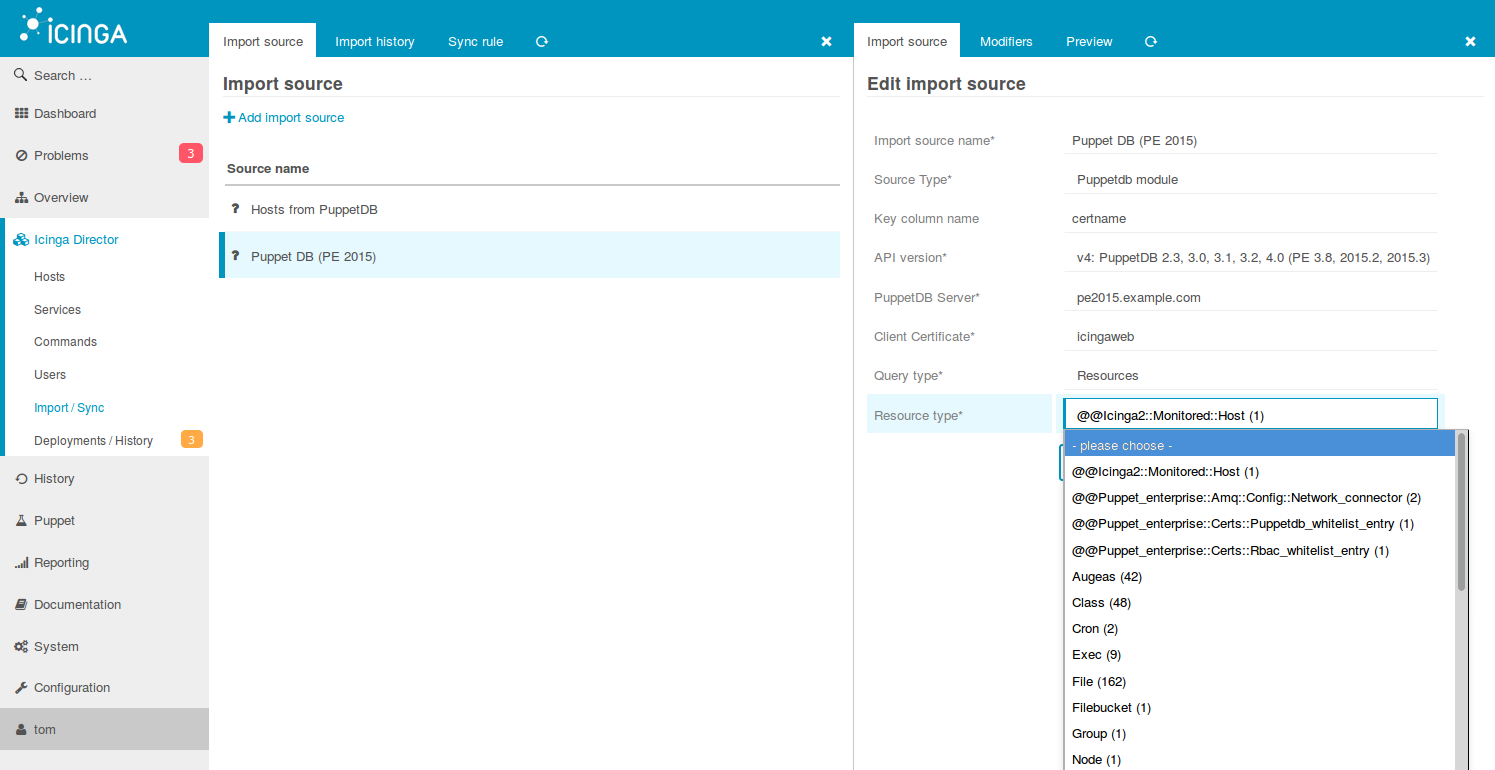Screen dimensions: 1495x770
Task: Open the PuppetDB Server dropdown
Action: tap(1250, 298)
